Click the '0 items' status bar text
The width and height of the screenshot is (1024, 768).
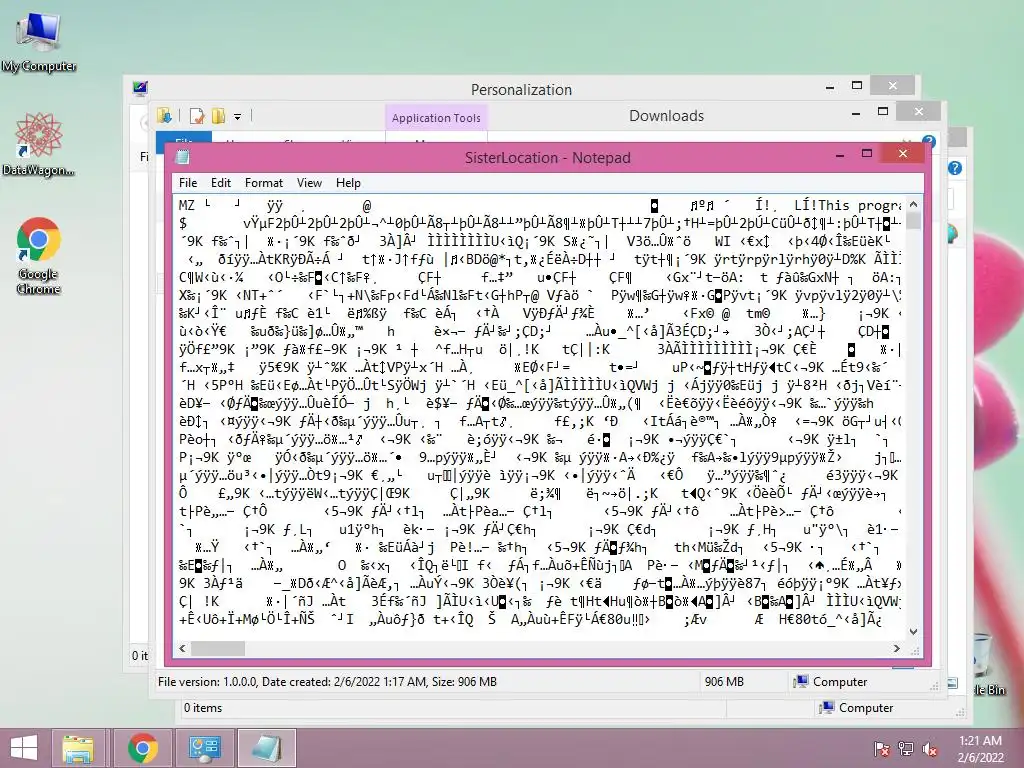click(x=202, y=708)
